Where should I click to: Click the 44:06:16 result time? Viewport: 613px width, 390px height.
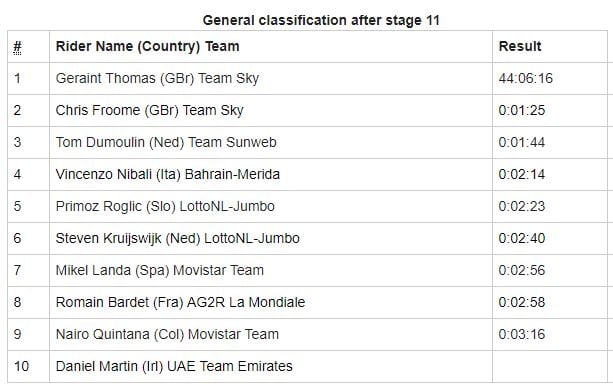tap(525, 78)
